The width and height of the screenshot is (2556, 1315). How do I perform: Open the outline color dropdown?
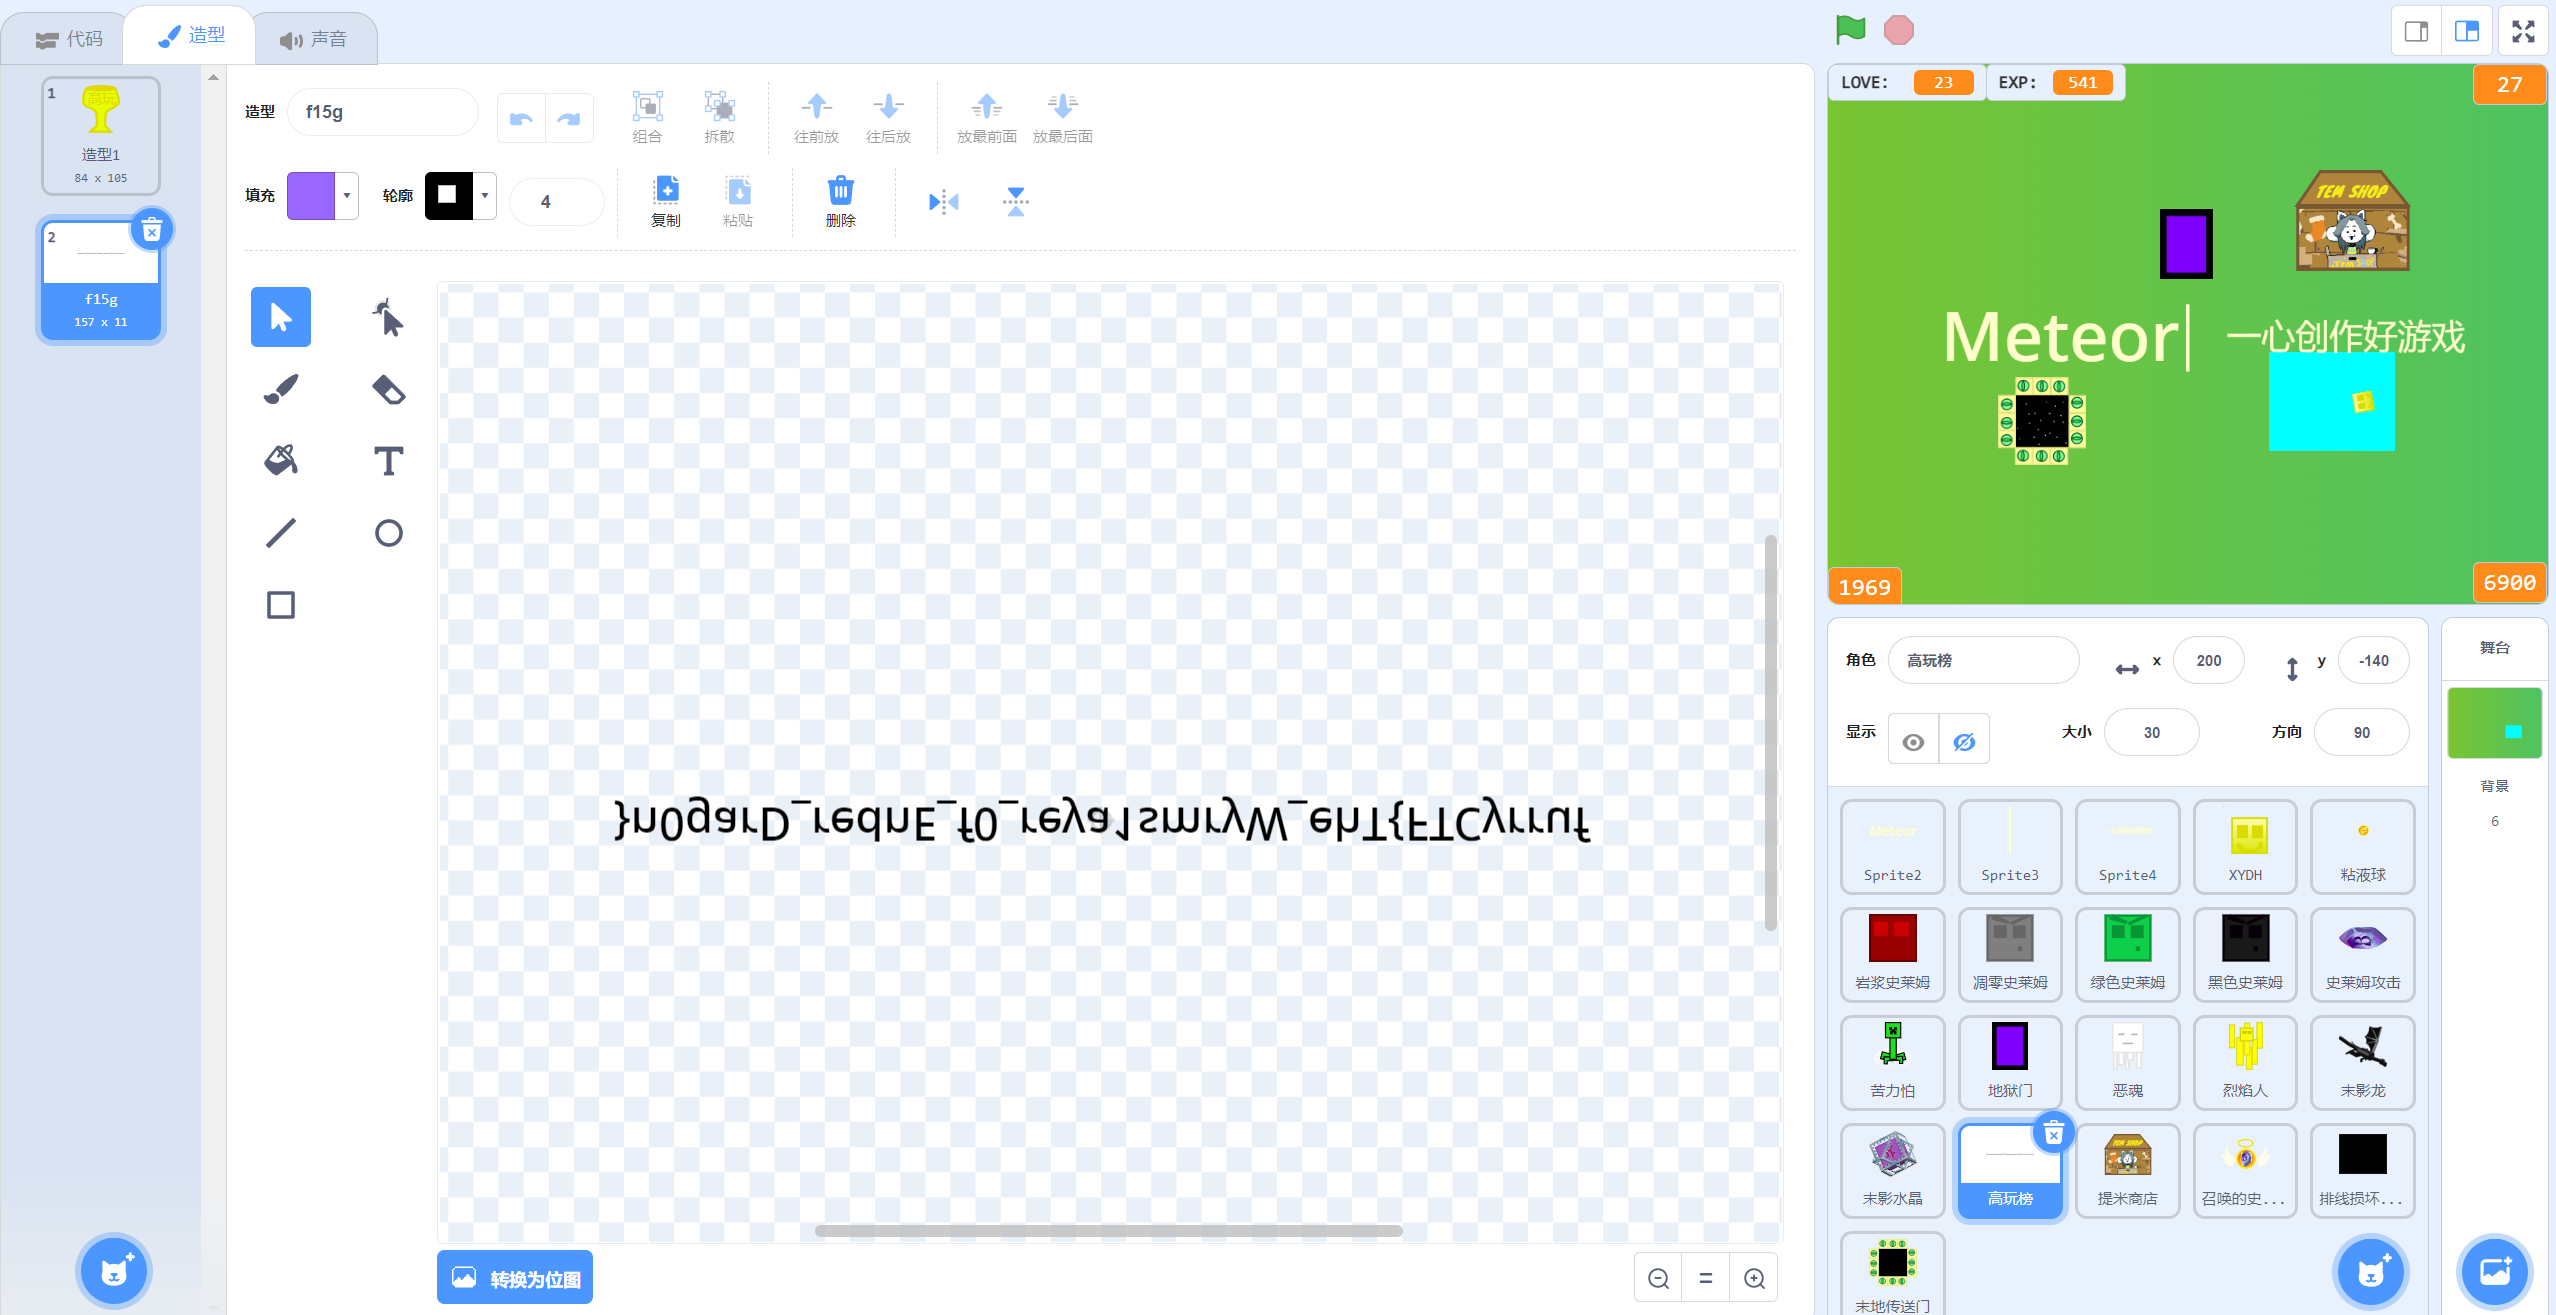[x=485, y=196]
